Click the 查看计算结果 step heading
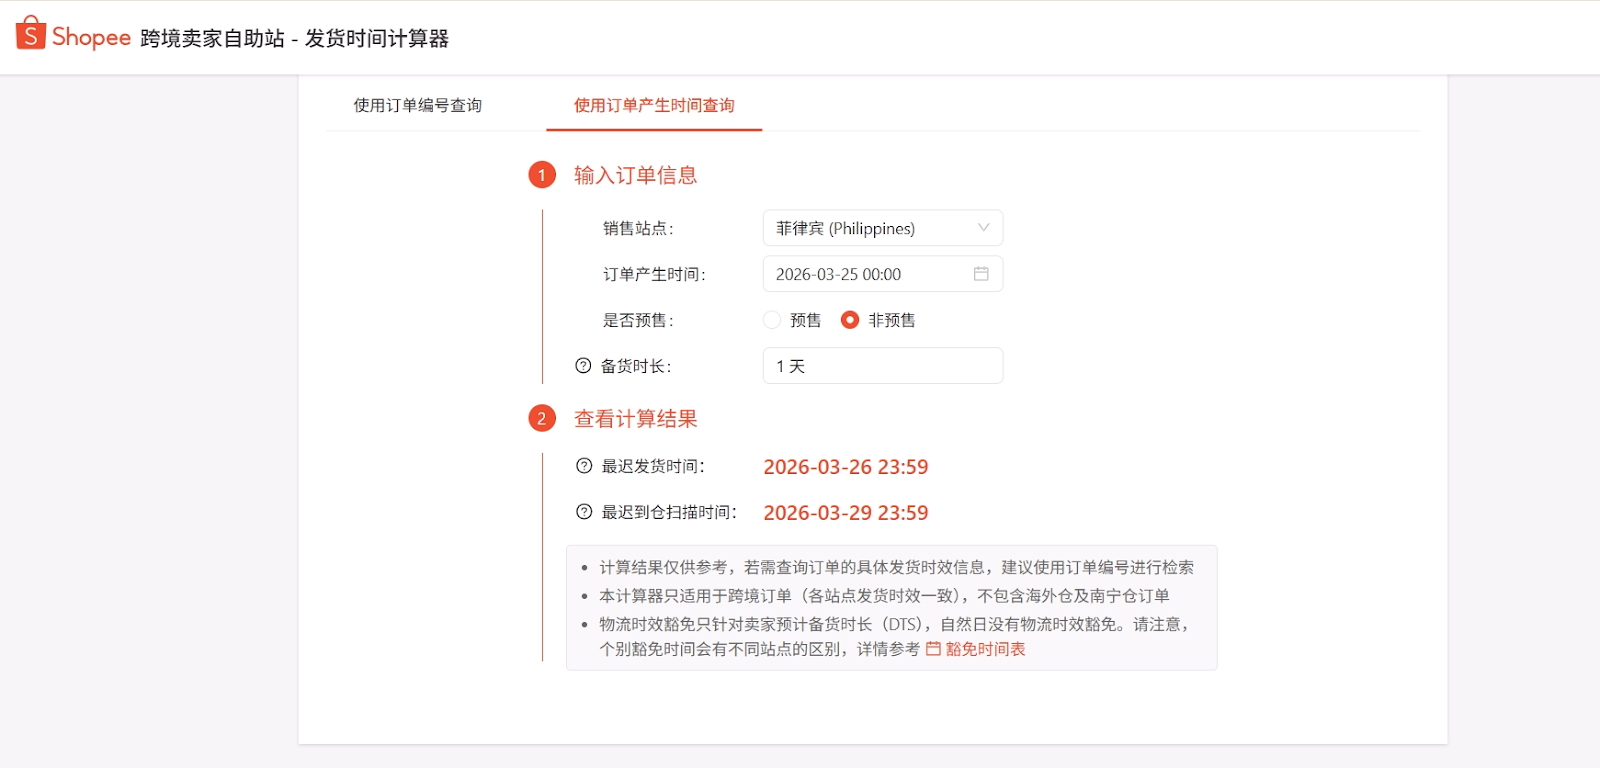1600x768 pixels. click(635, 419)
